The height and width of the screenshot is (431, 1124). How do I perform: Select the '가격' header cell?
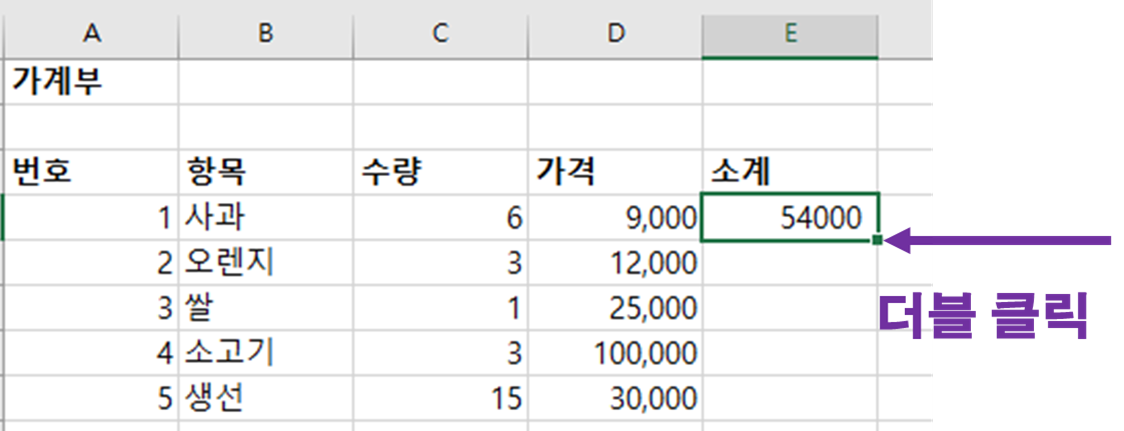[x=615, y=172]
